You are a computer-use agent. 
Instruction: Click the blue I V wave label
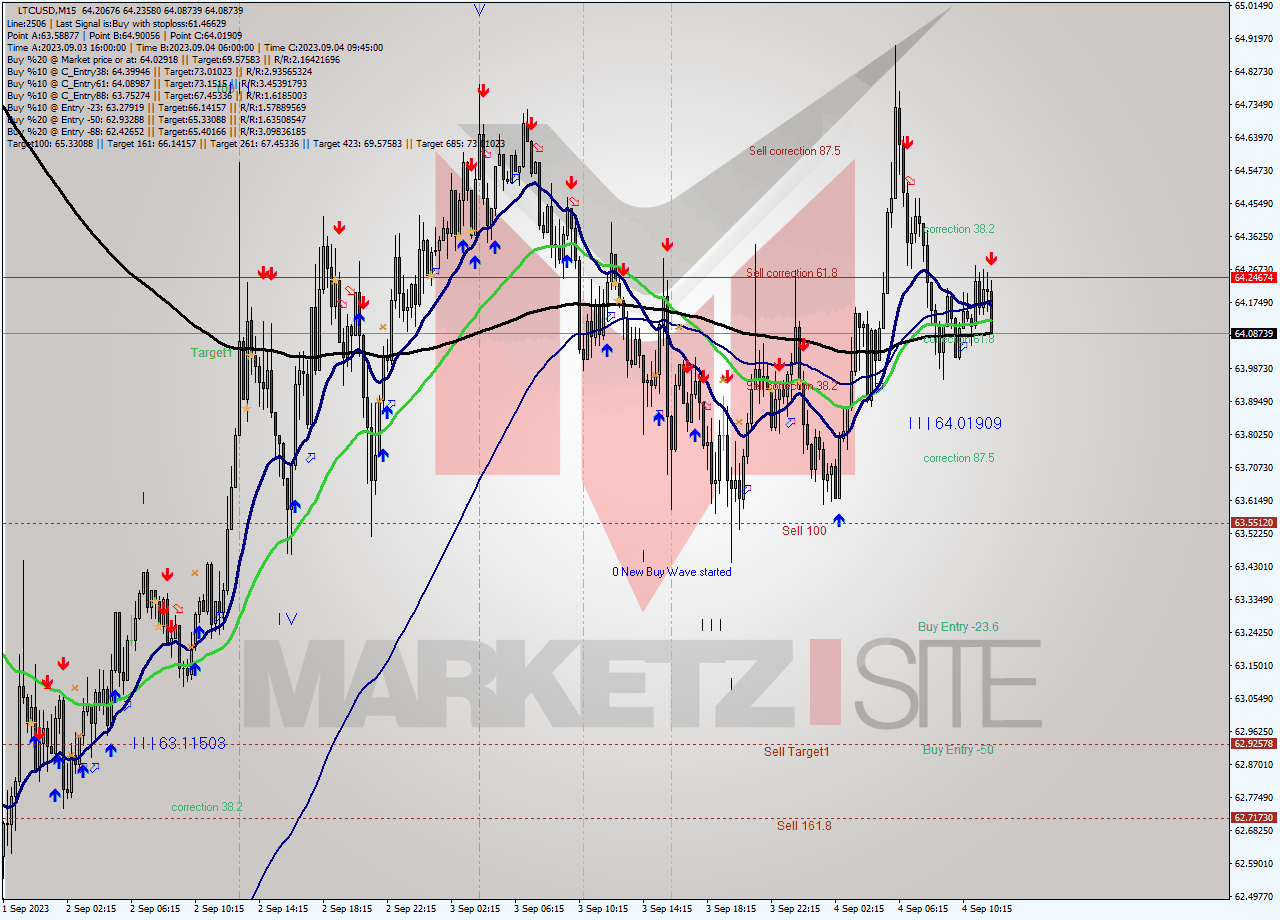coord(288,619)
